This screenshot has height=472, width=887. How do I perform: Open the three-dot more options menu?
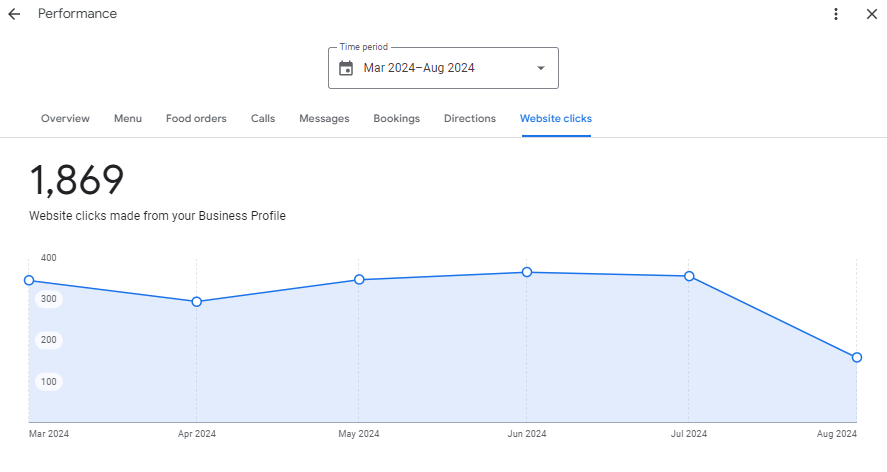pos(836,14)
